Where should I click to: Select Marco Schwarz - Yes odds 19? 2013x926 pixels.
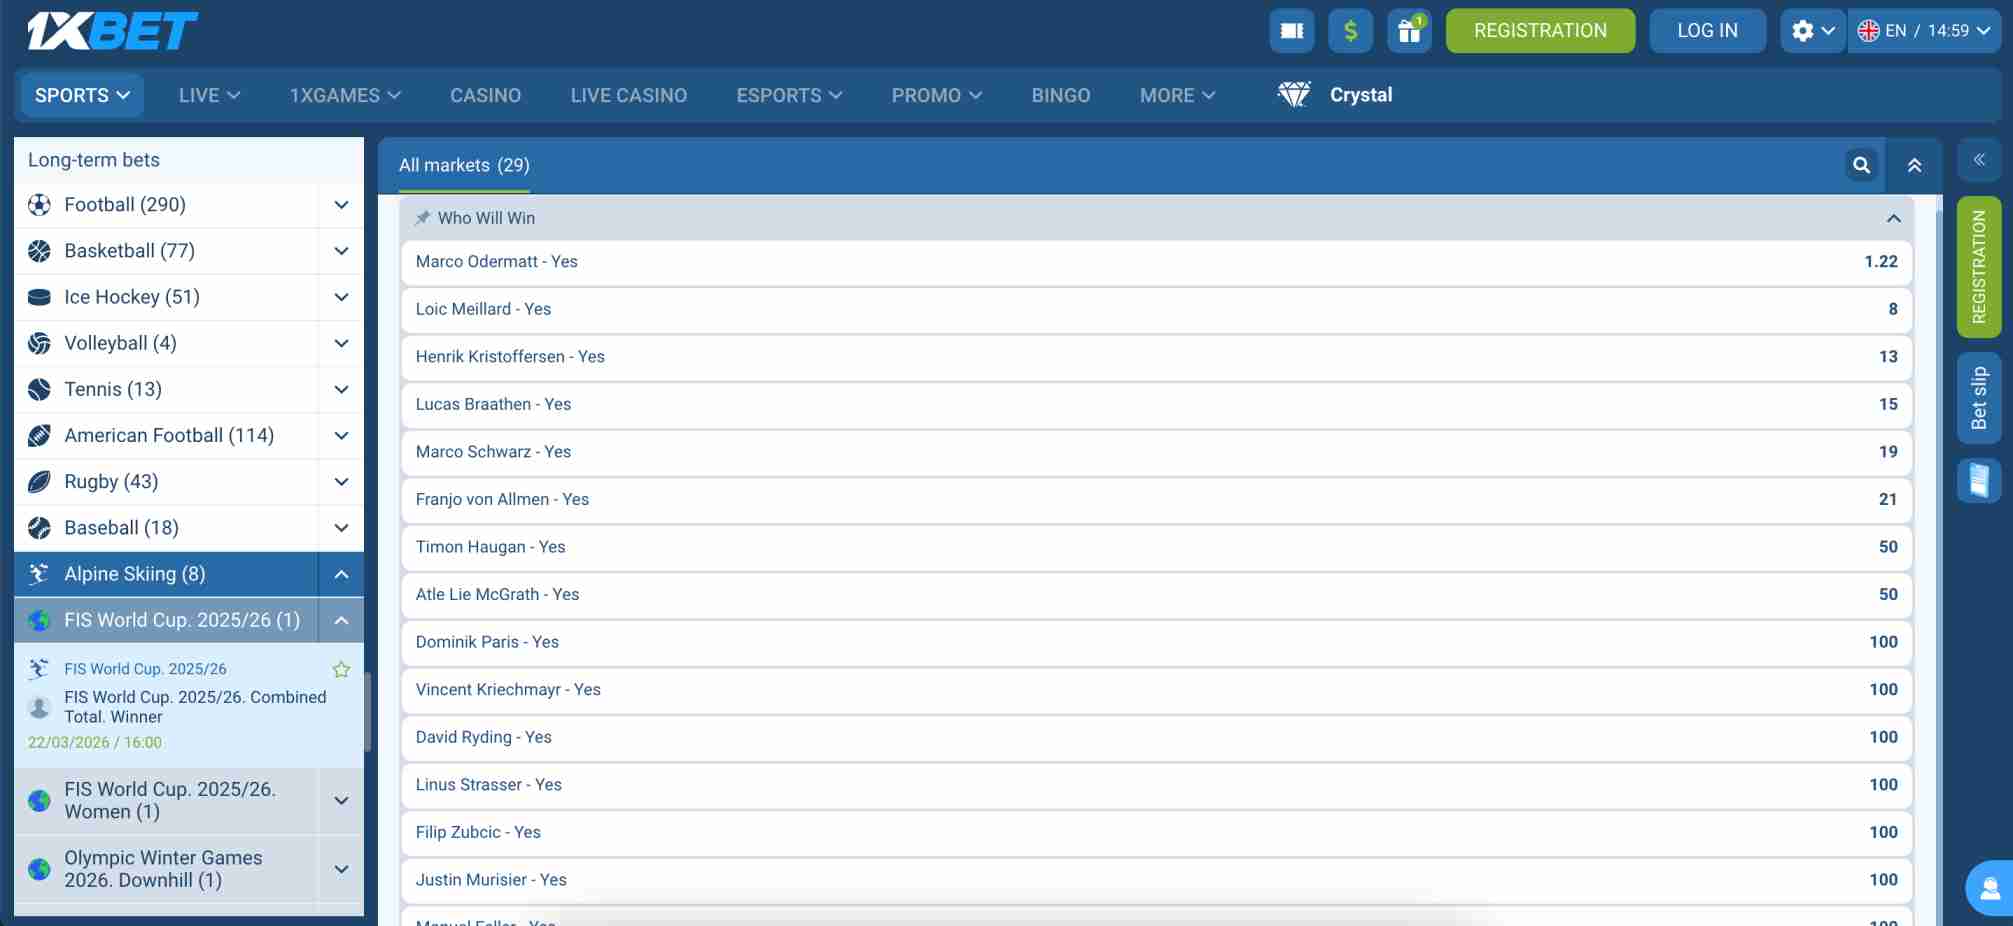point(1157,452)
